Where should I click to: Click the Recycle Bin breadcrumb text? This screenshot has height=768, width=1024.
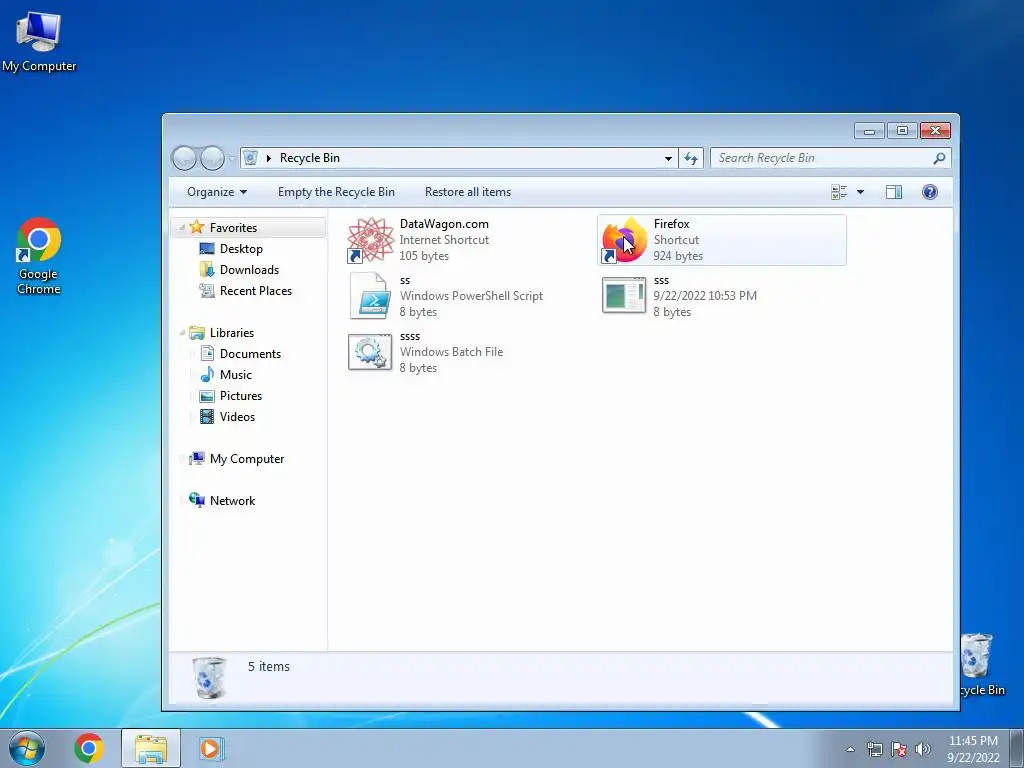coord(310,158)
